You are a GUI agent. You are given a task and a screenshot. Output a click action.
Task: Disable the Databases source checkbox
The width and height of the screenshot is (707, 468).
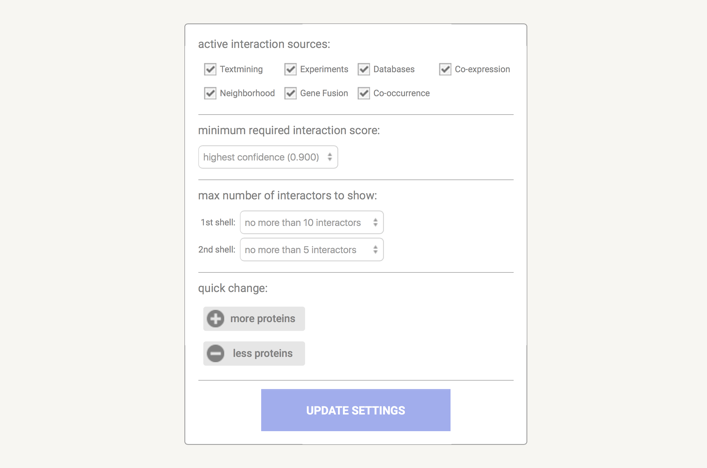coord(364,69)
